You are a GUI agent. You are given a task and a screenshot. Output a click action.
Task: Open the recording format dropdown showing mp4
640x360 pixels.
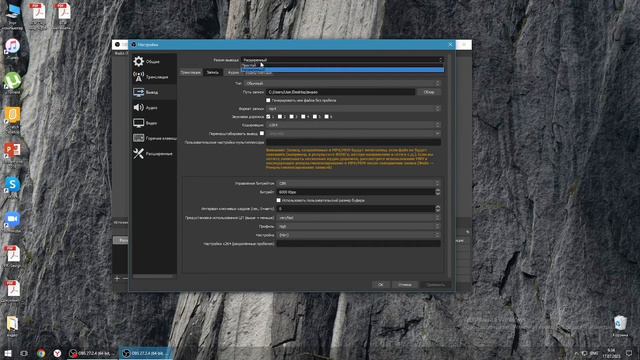click(x=353, y=109)
